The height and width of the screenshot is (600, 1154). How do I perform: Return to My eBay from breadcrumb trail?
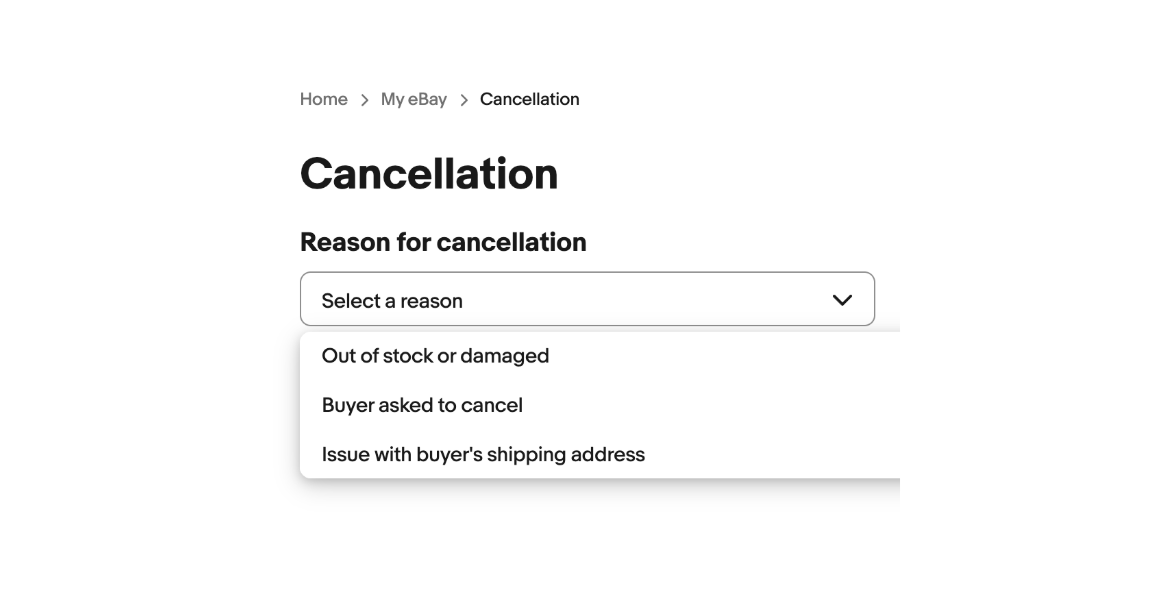point(413,99)
